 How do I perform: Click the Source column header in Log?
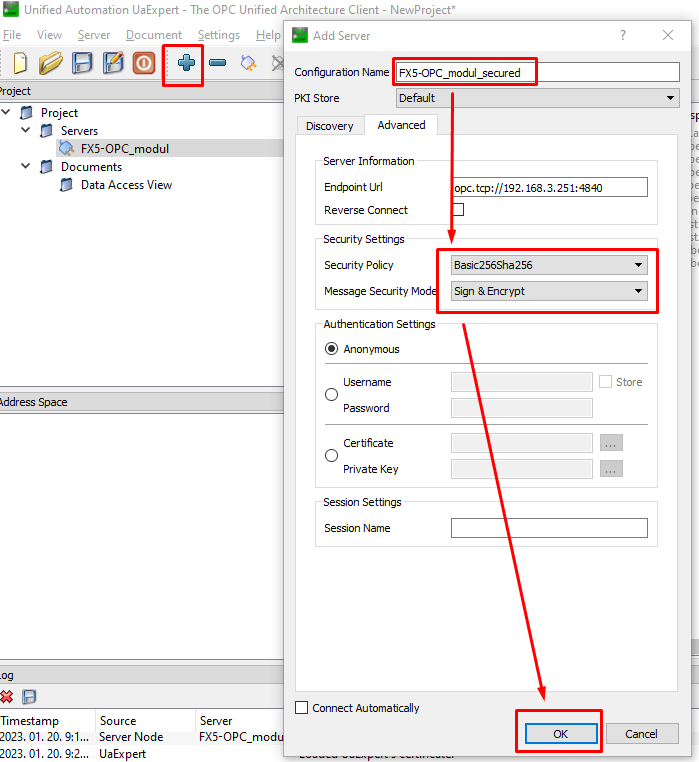tap(146, 721)
